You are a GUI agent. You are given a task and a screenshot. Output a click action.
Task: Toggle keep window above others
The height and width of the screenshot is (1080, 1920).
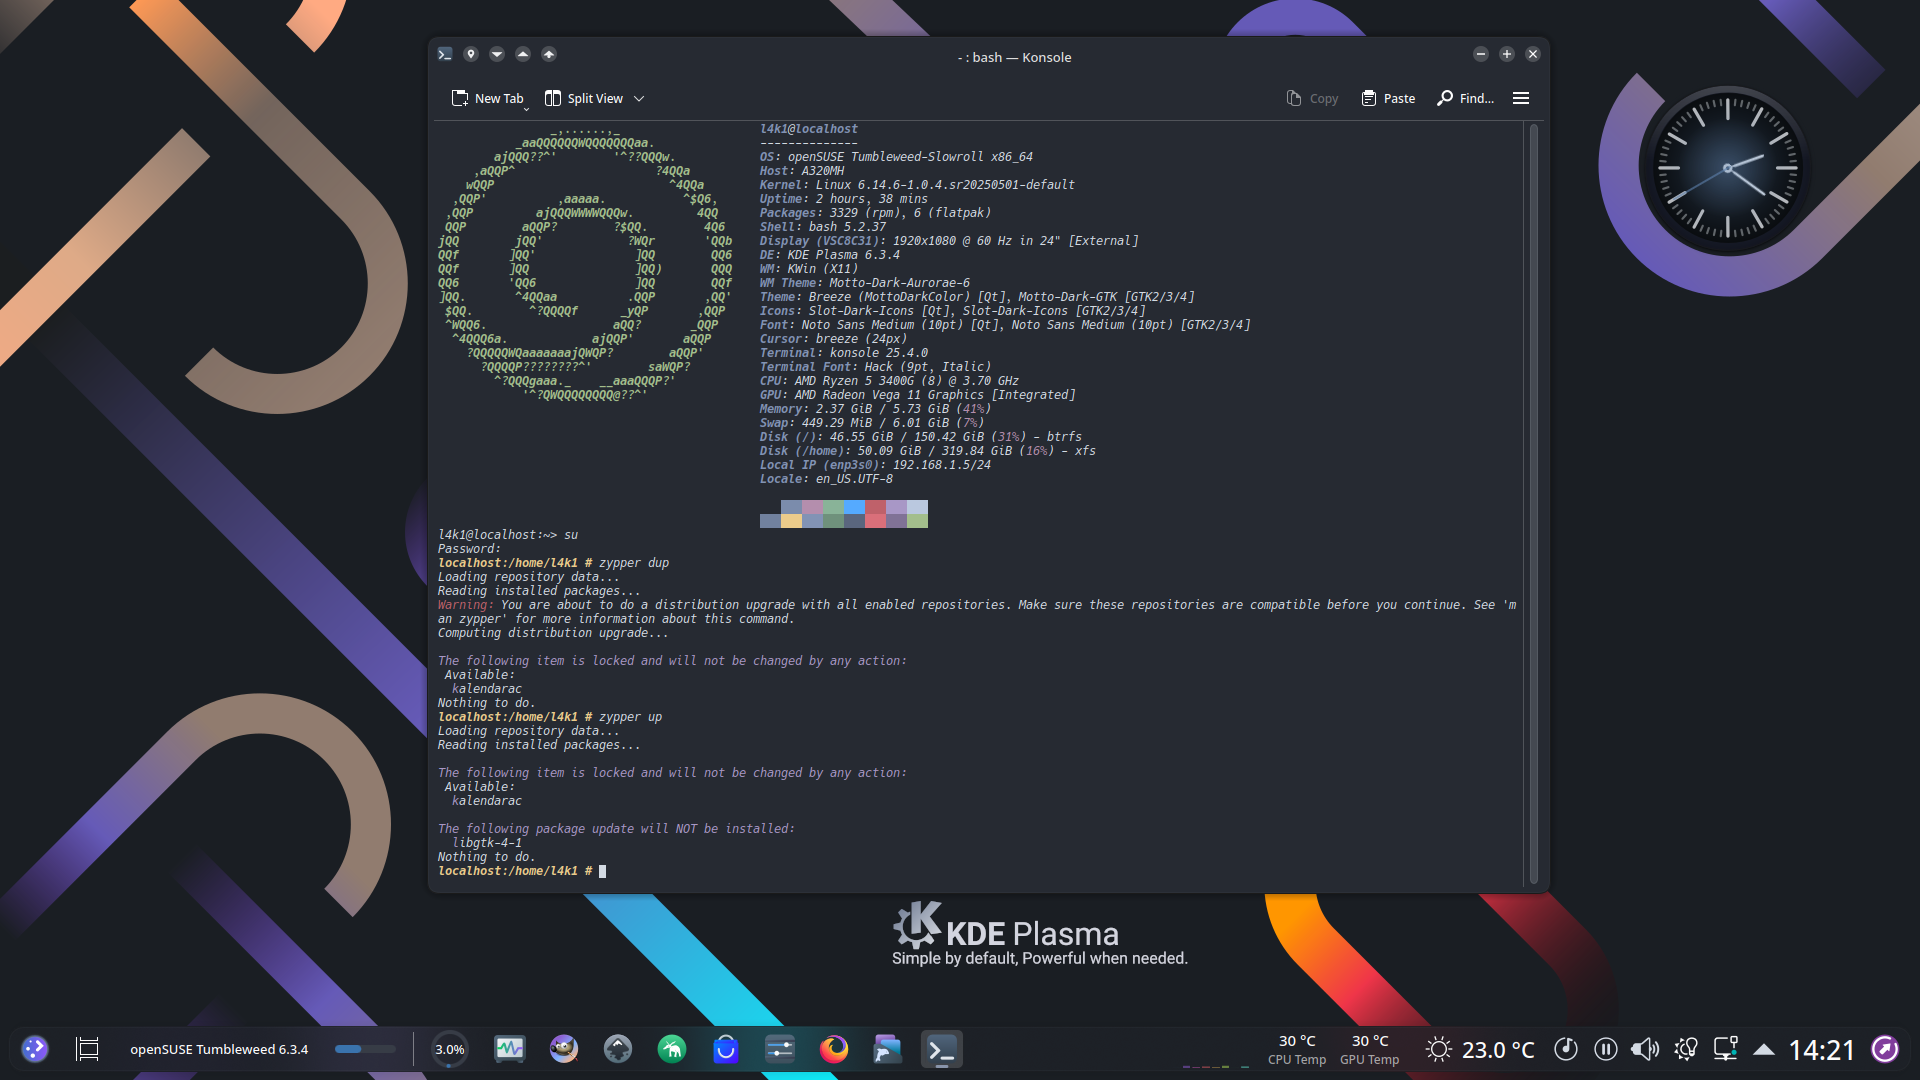[523, 54]
